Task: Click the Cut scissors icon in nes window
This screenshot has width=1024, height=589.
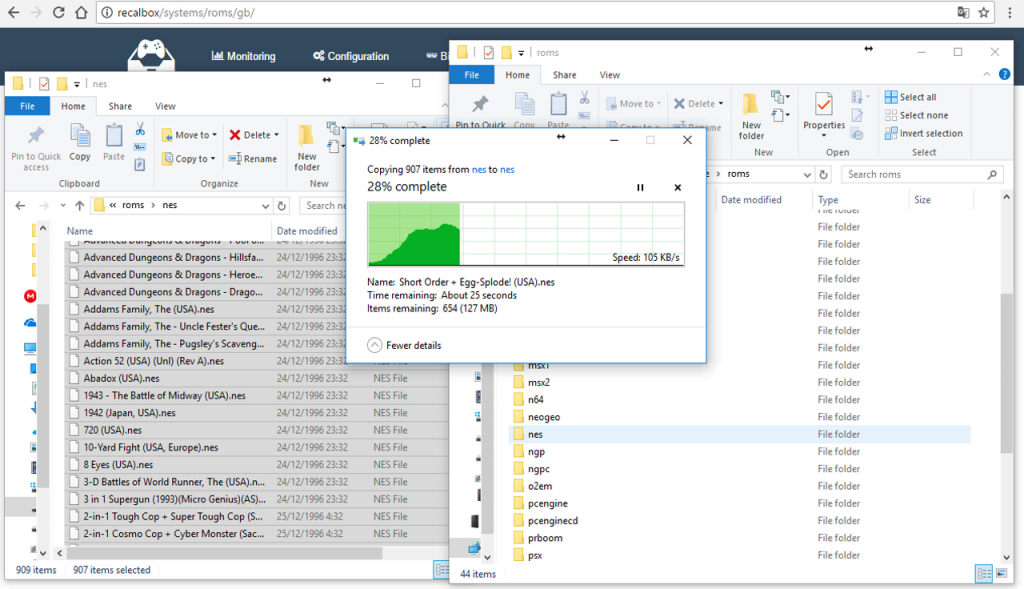Action: (x=140, y=130)
